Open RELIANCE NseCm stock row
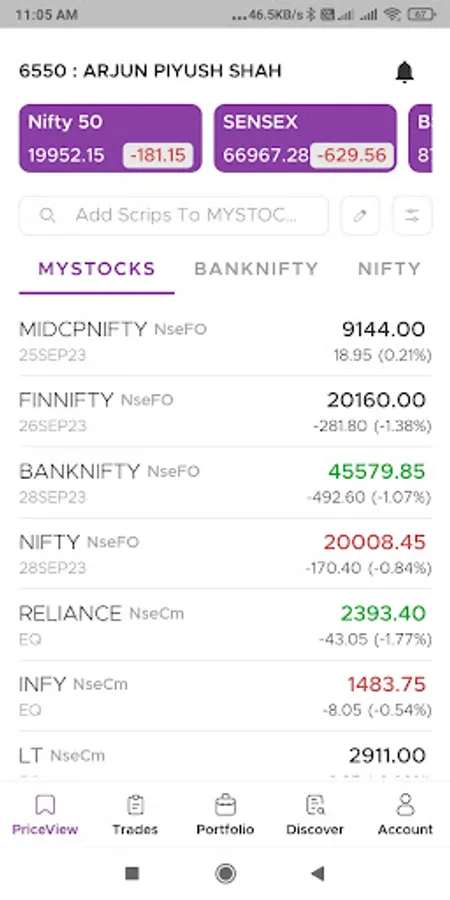The height and width of the screenshot is (900, 450). click(225, 625)
